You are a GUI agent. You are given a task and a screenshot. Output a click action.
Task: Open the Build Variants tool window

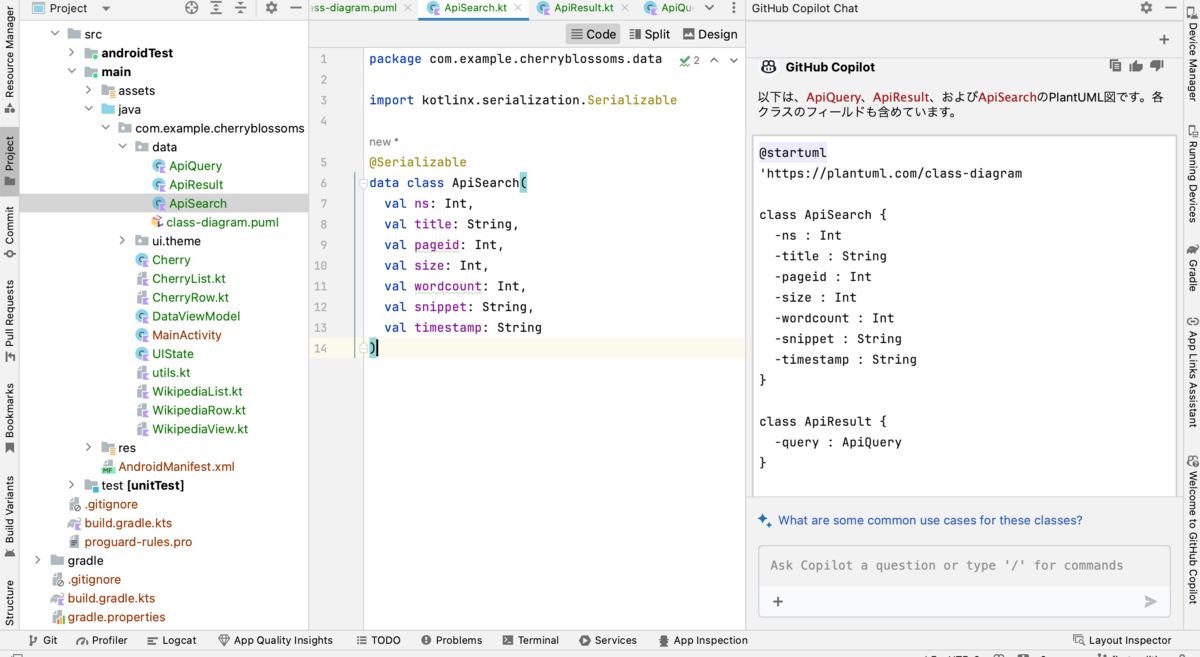10,516
